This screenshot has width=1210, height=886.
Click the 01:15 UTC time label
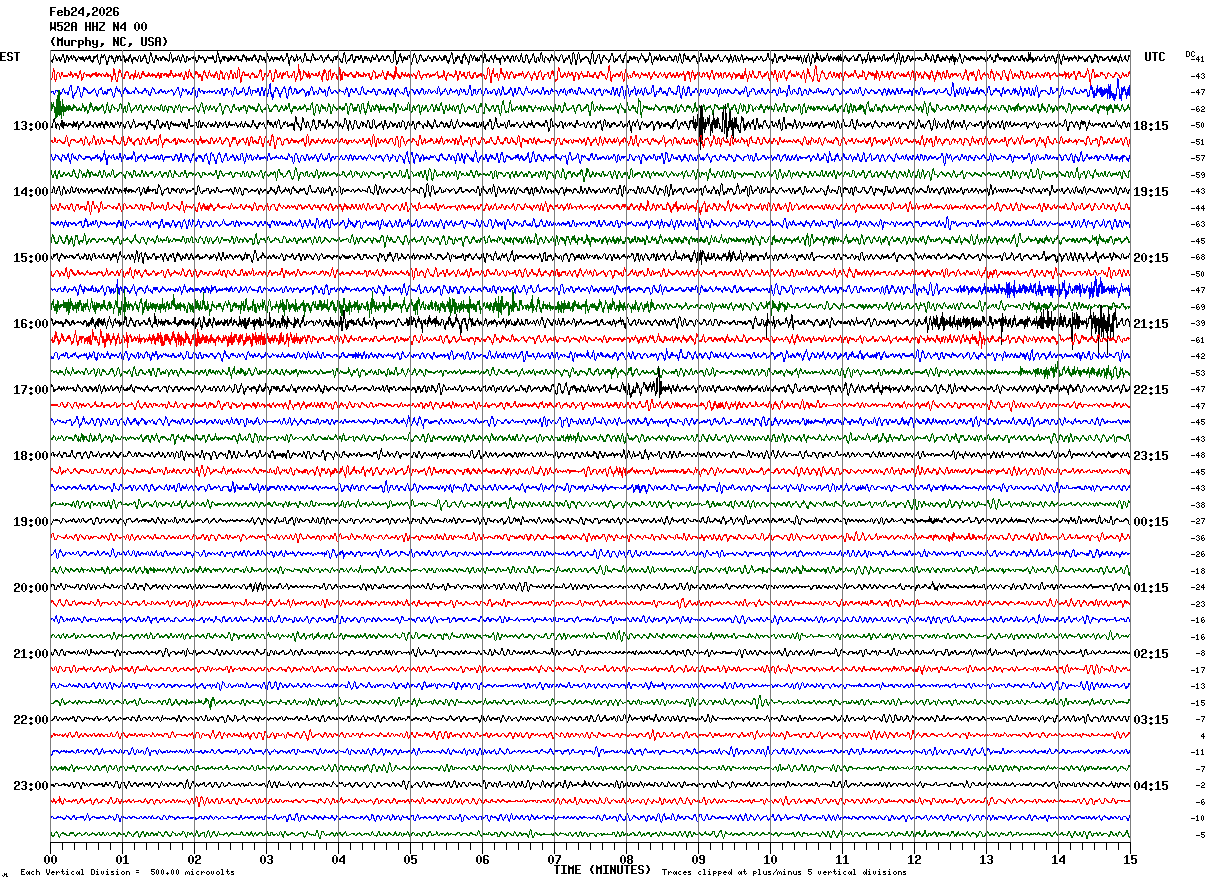[1151, 588]
